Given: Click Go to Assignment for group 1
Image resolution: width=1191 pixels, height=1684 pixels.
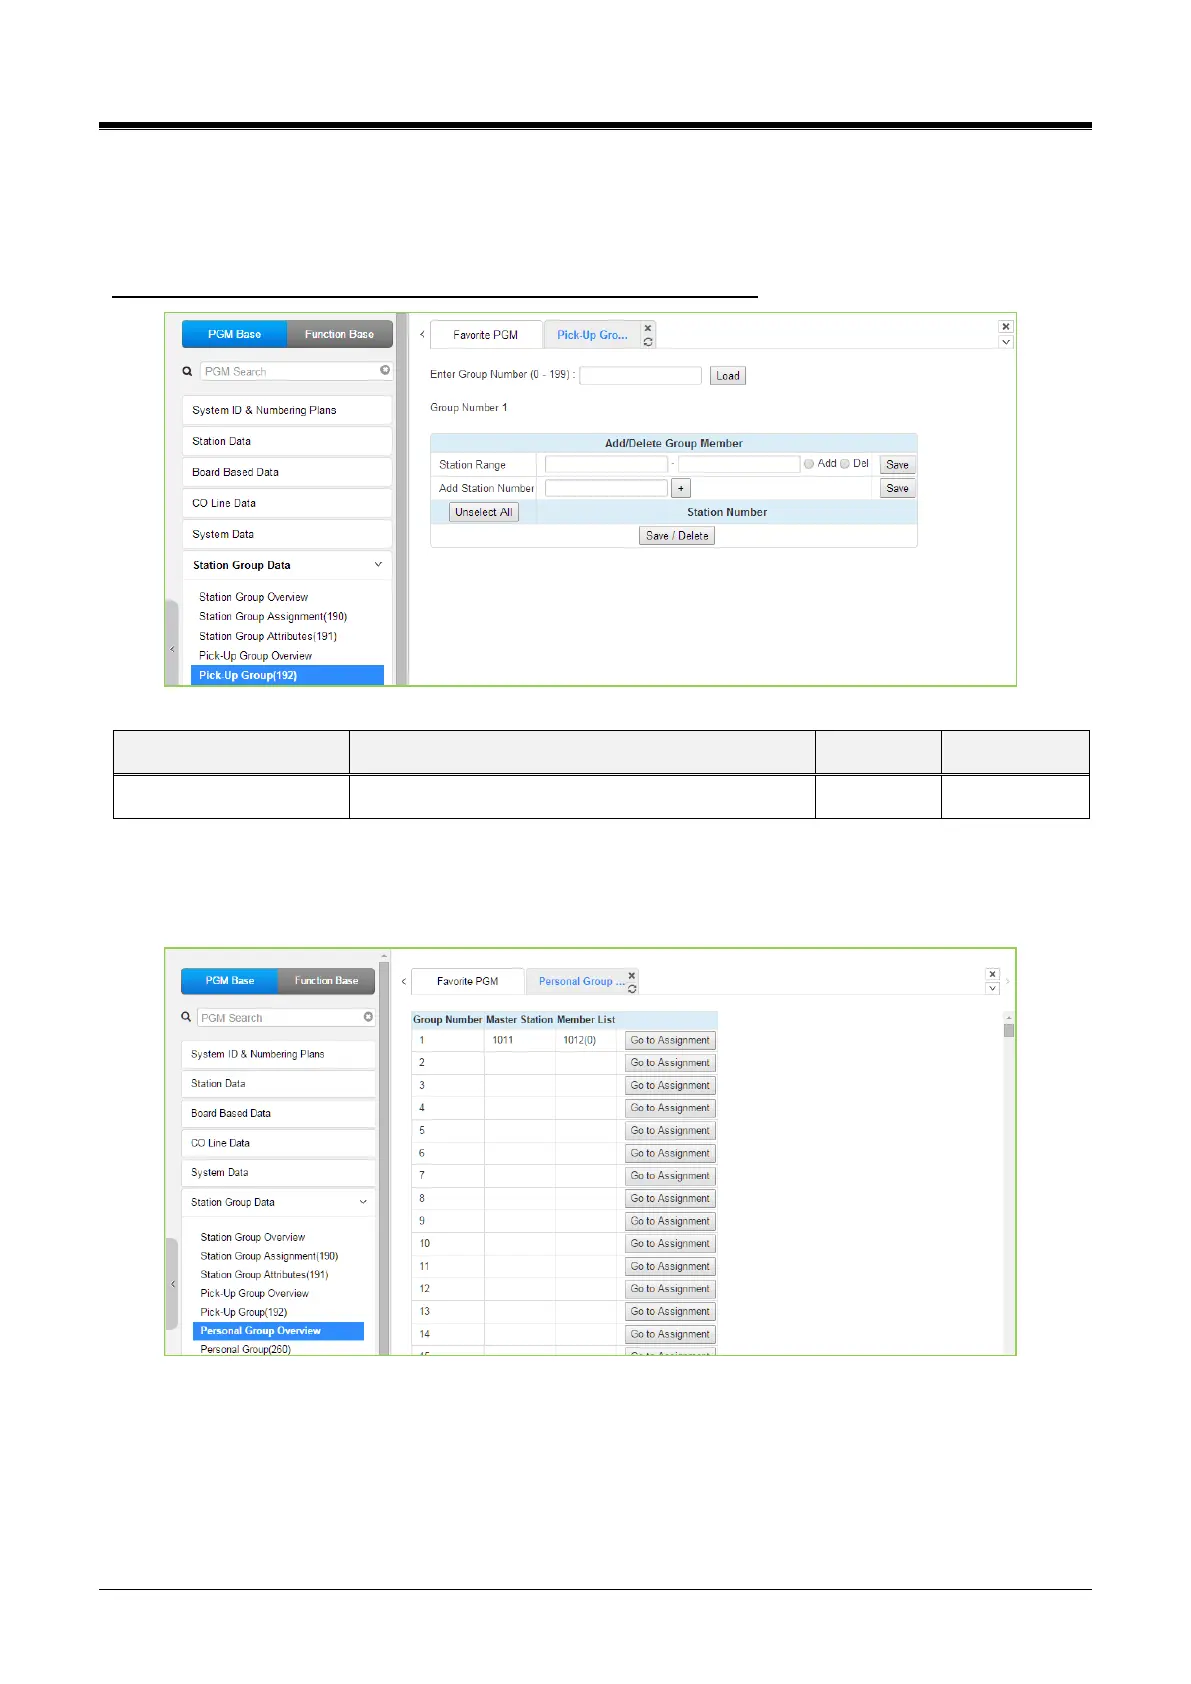Looking at the screenshot, I should click(670, 1041).
